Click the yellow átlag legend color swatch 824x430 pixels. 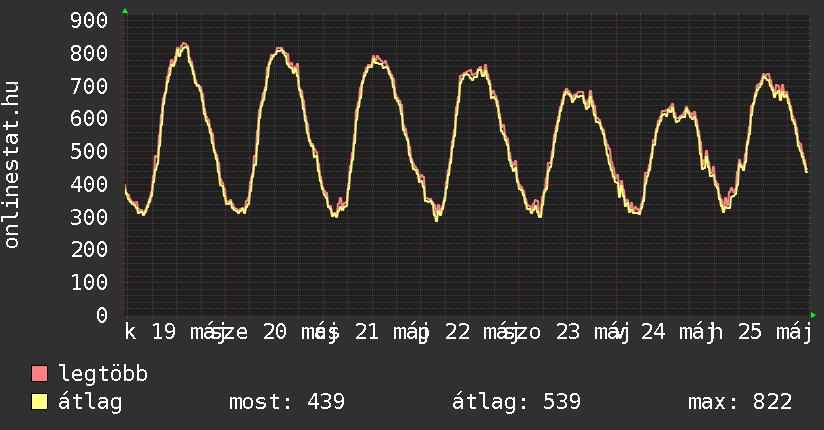39,401
